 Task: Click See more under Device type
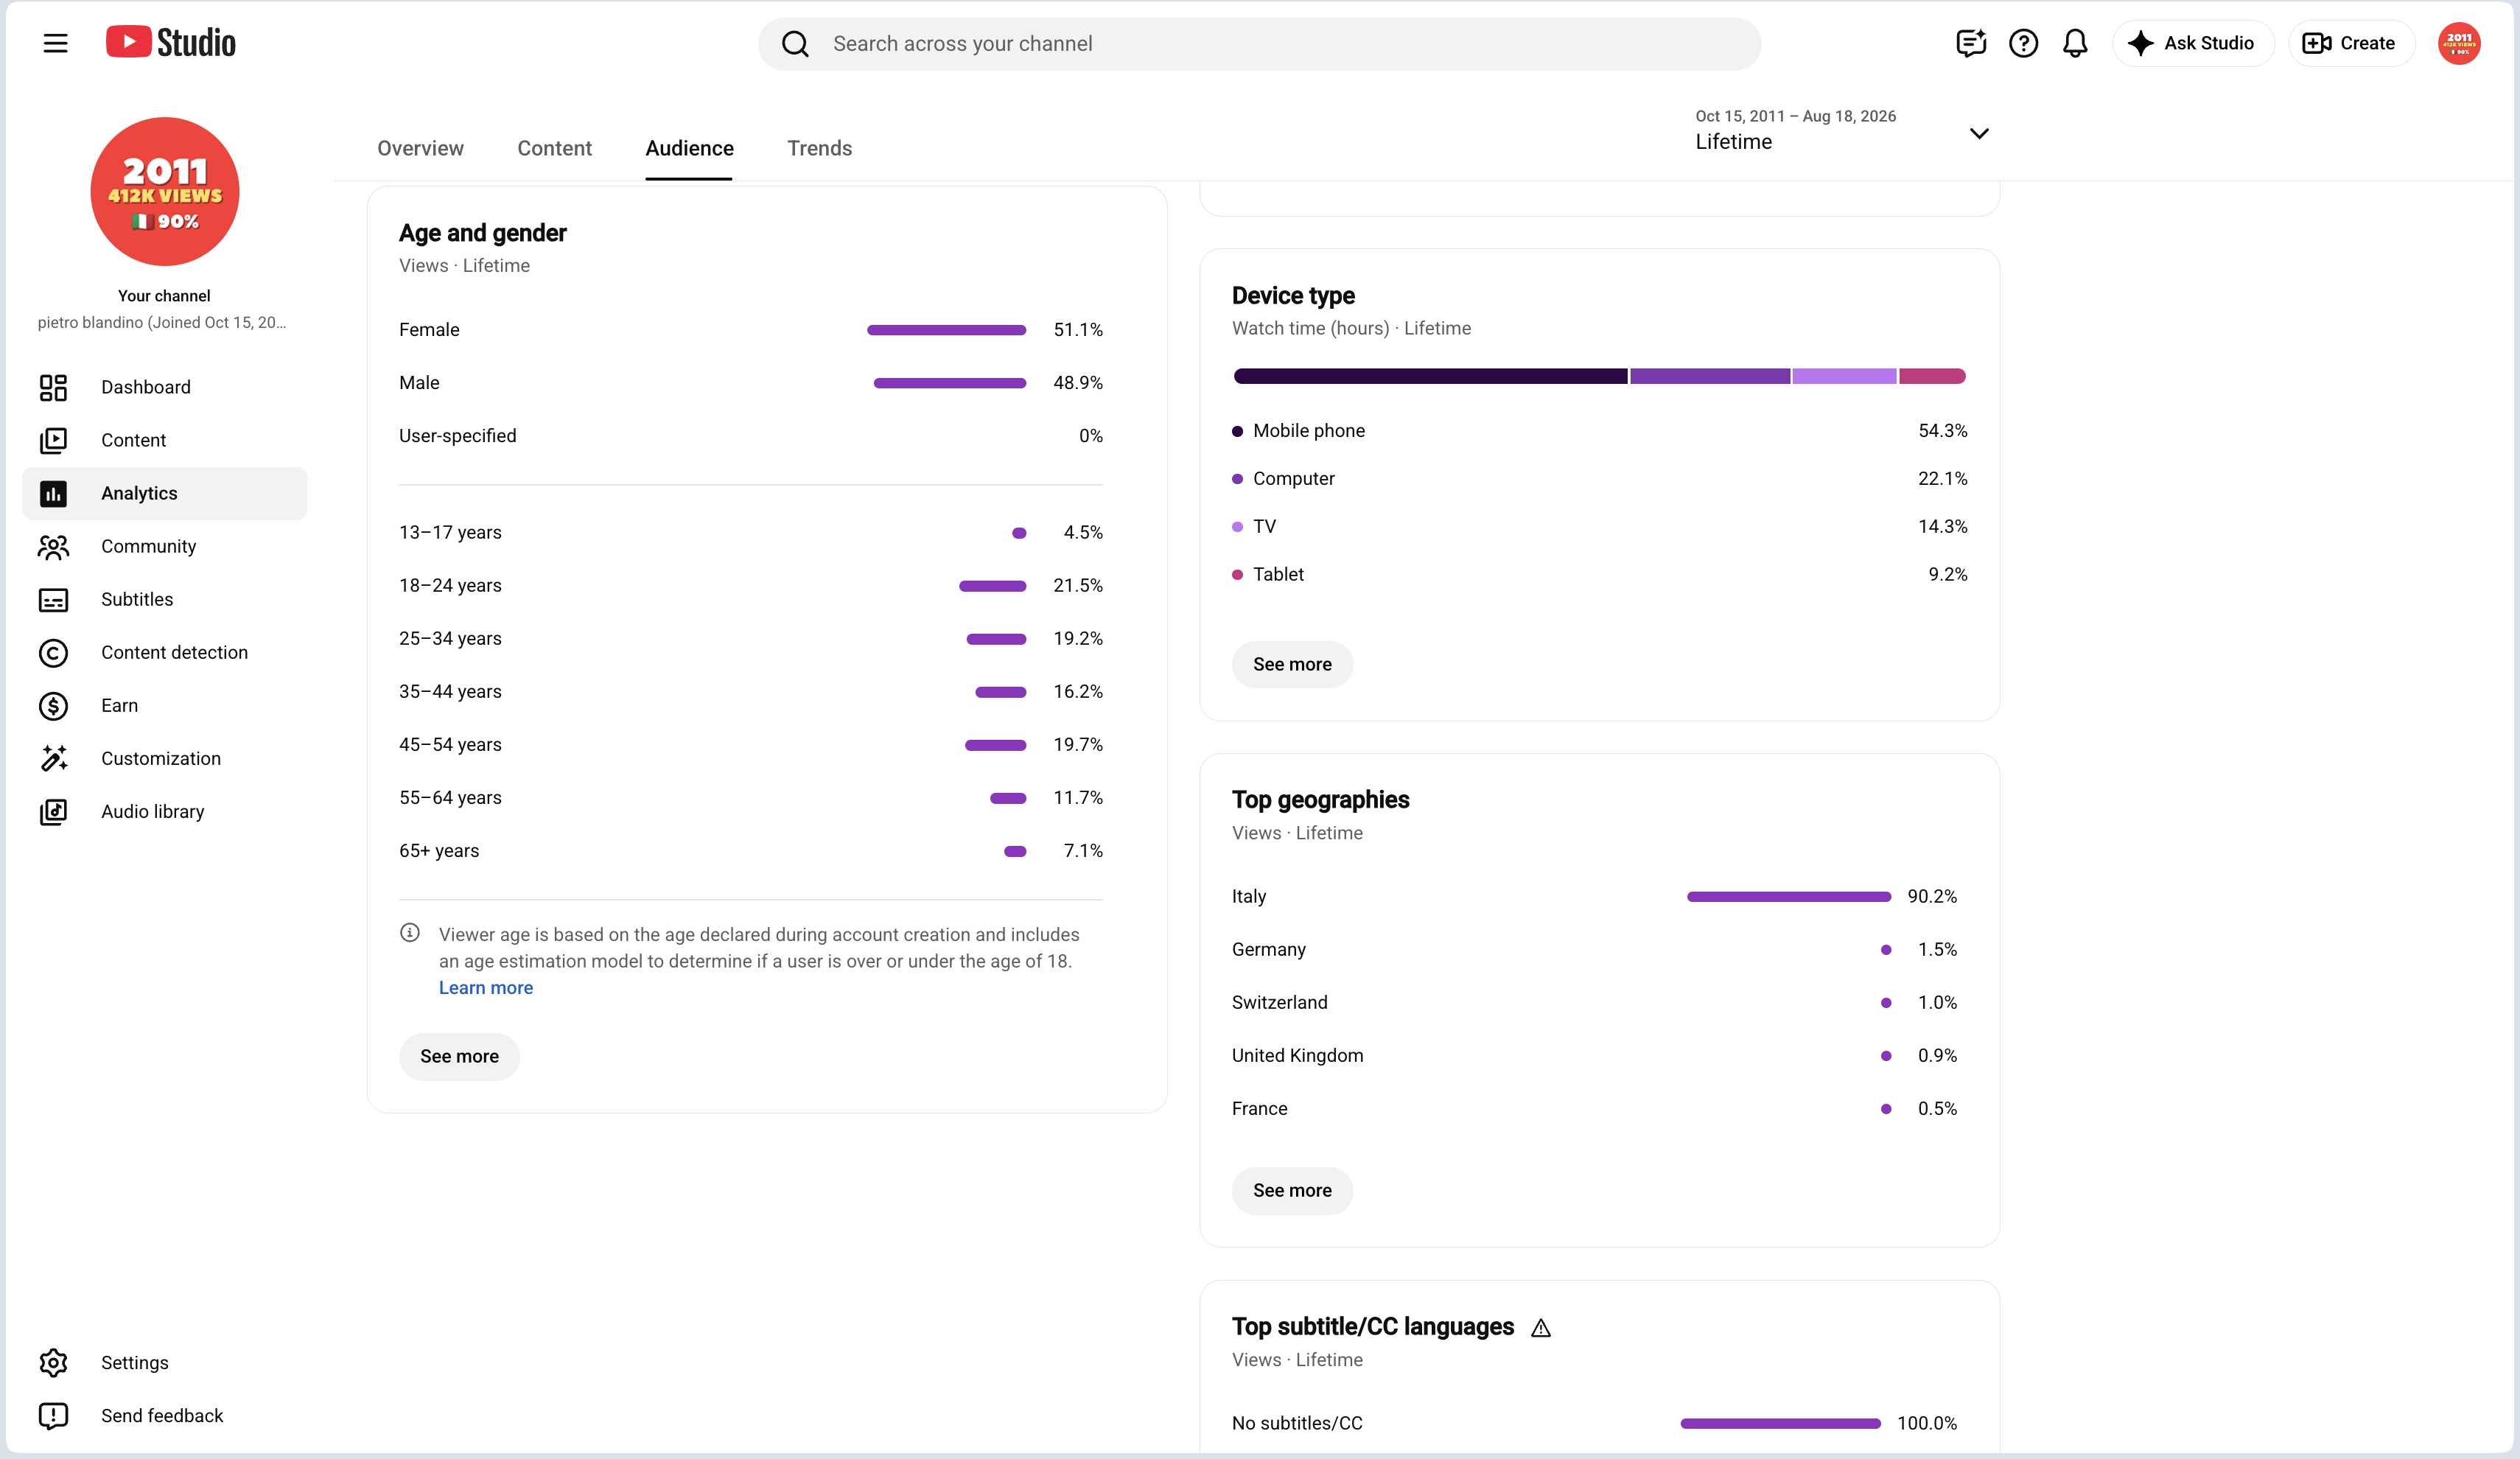click(x=1292, y=664)
